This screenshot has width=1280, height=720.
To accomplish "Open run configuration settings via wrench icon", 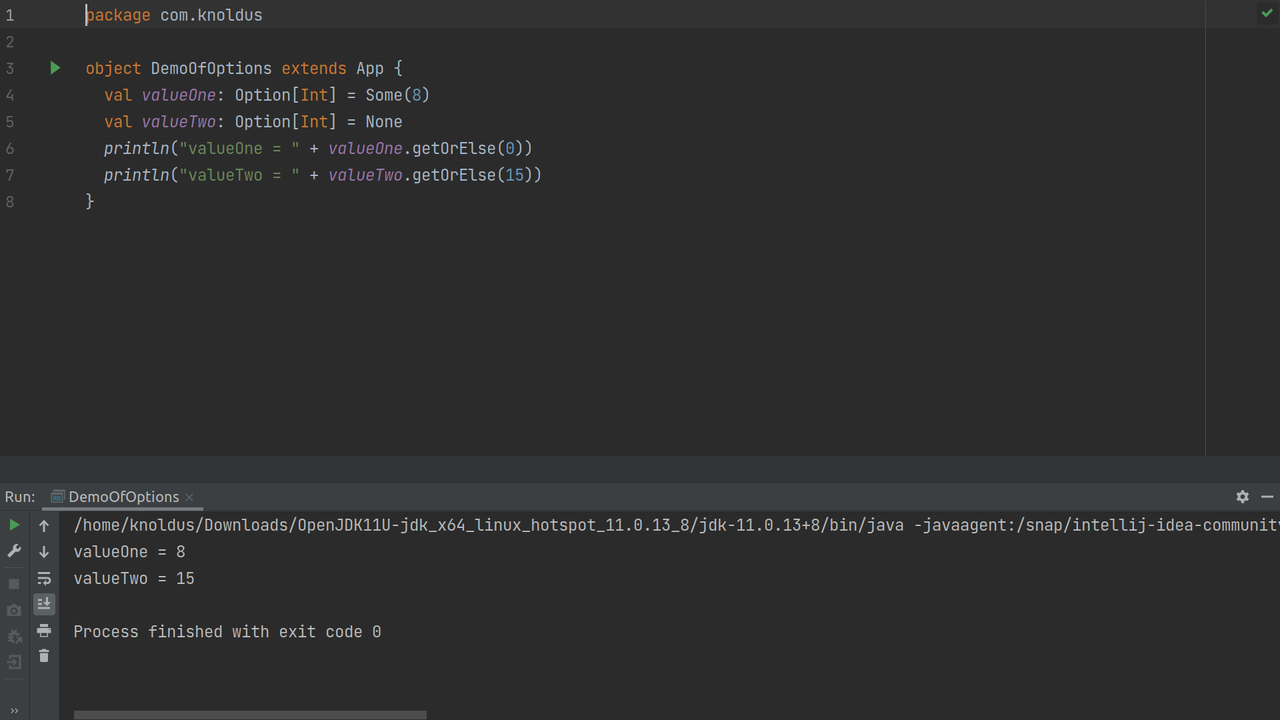I will click(14, 551).
